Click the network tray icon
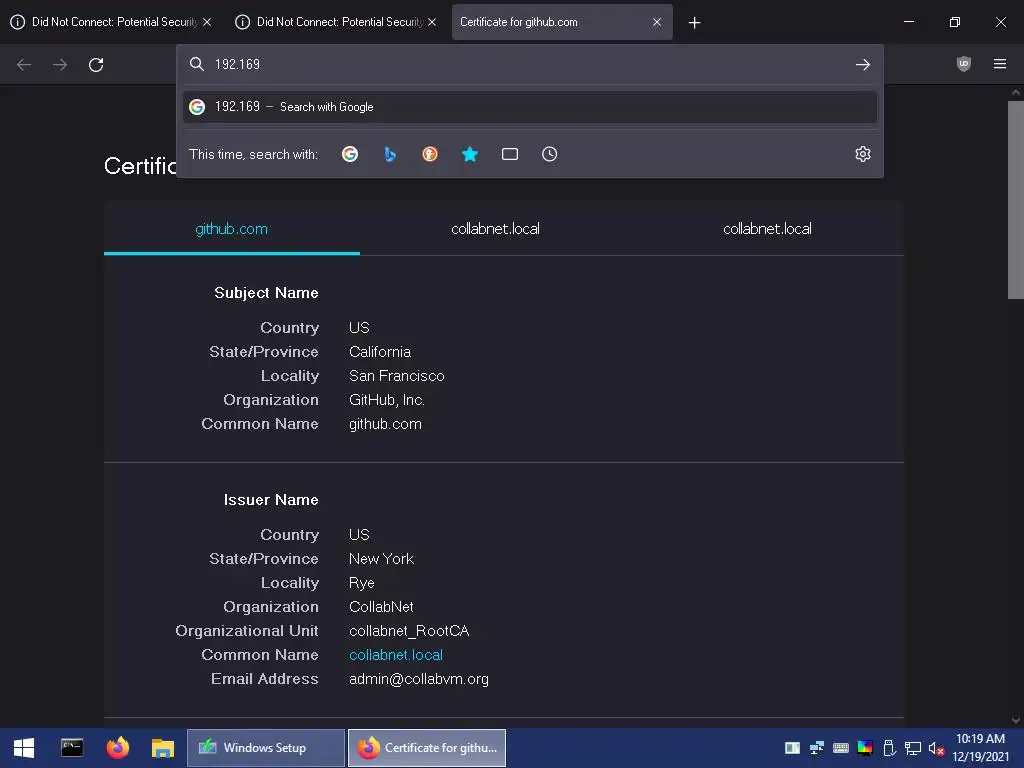Image resolution: width=1024 pixels, height=768 pixels. 912,748
